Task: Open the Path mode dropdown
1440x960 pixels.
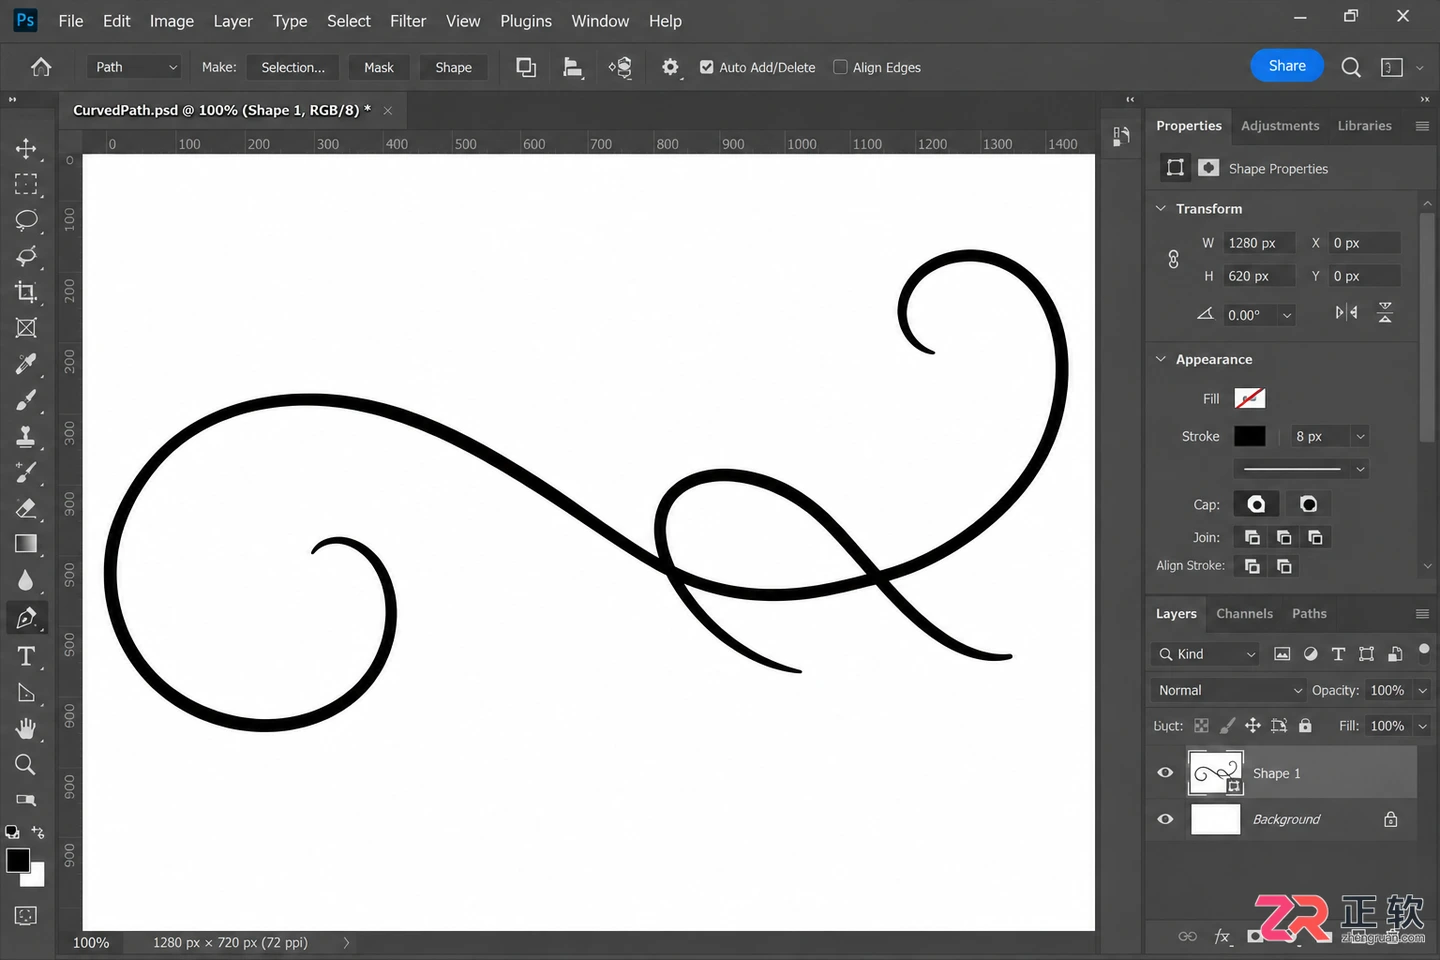Action: [x=137, y=67]
